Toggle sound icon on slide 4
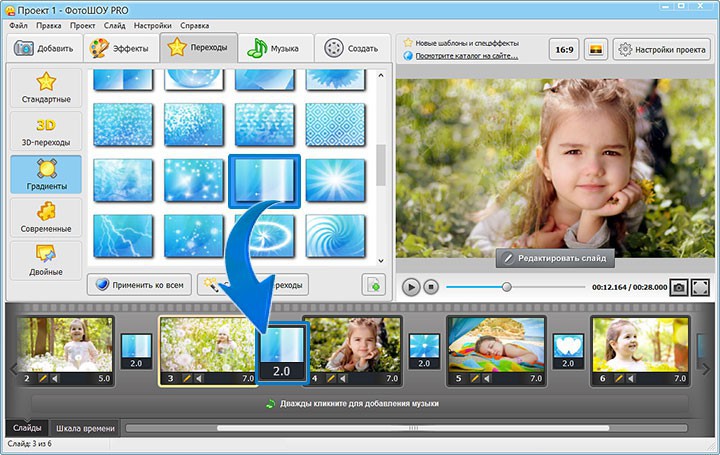 coord(343,378)
